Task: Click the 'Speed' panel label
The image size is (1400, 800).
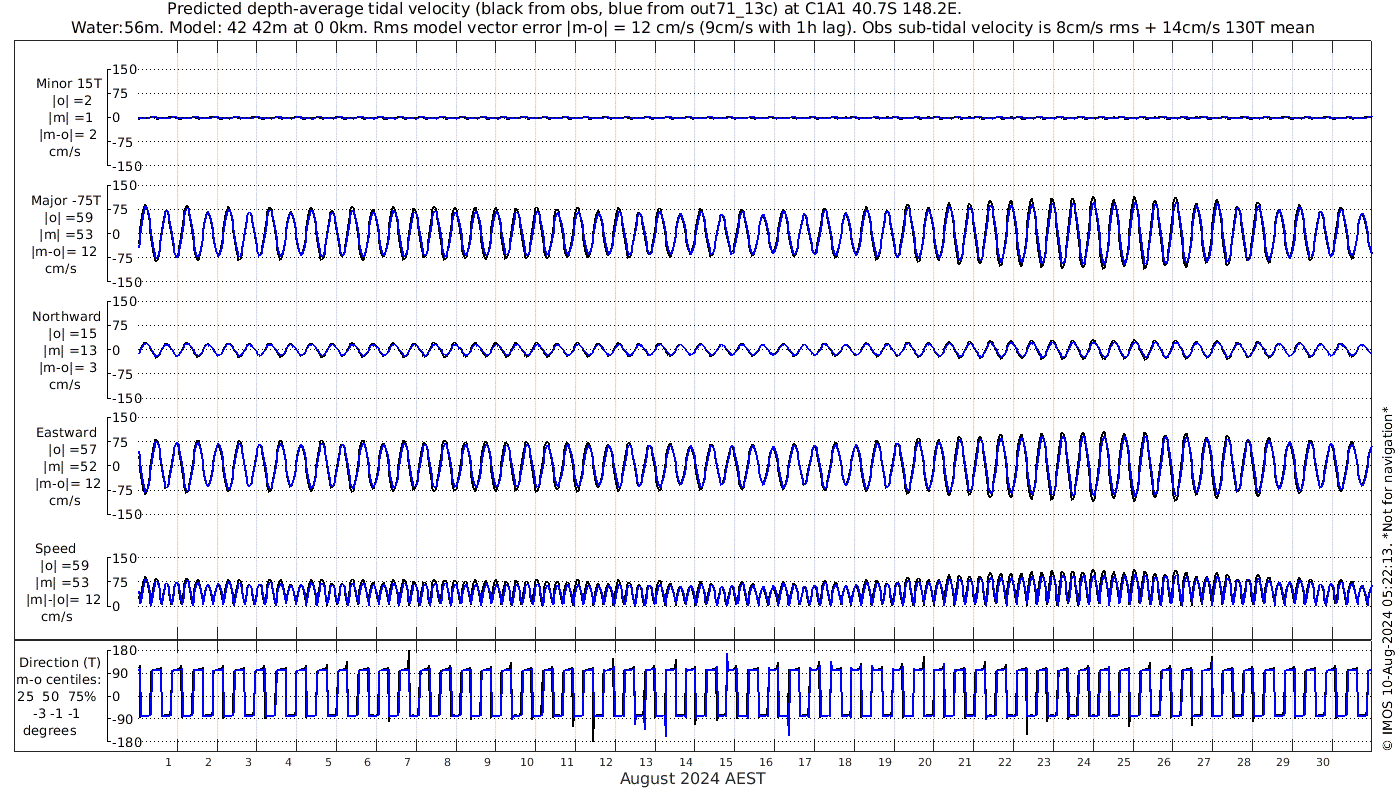Action: tap(55, 549)
